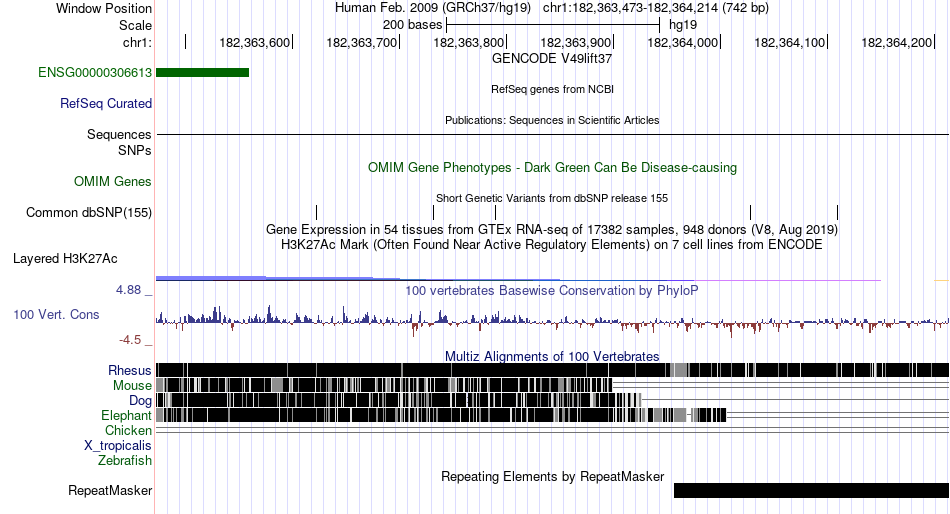950x514 pixels.
Task: Click the 200 bases scale bar
Action: pos(553,25)
